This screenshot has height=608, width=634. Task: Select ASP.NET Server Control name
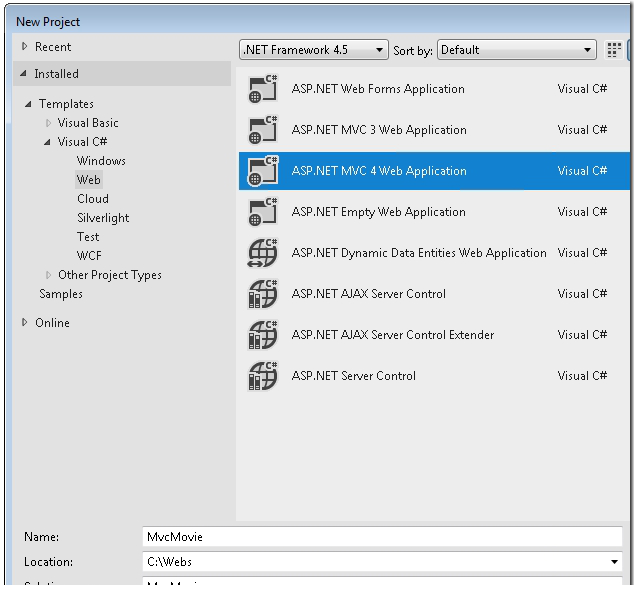click(x=353, y=376)
